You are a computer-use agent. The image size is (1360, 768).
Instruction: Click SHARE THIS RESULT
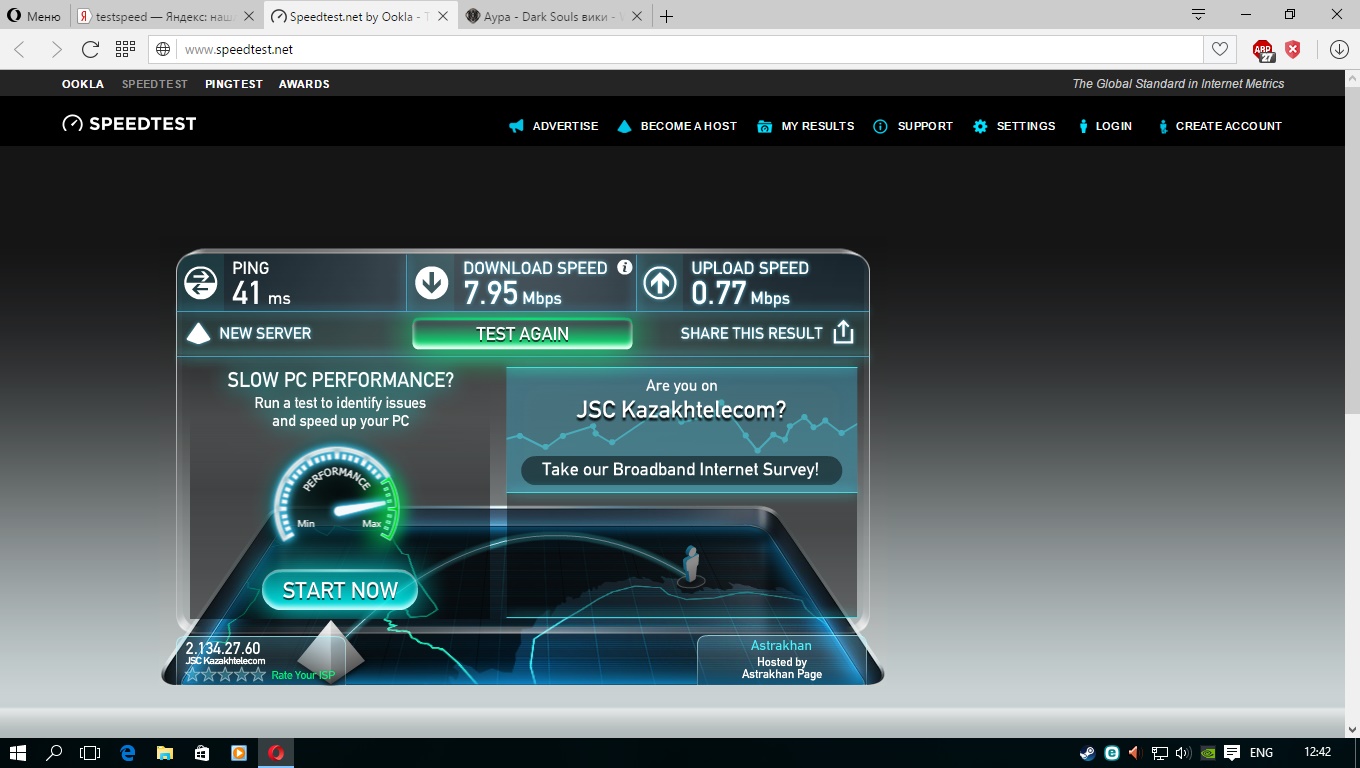click(x=767, y=333)
